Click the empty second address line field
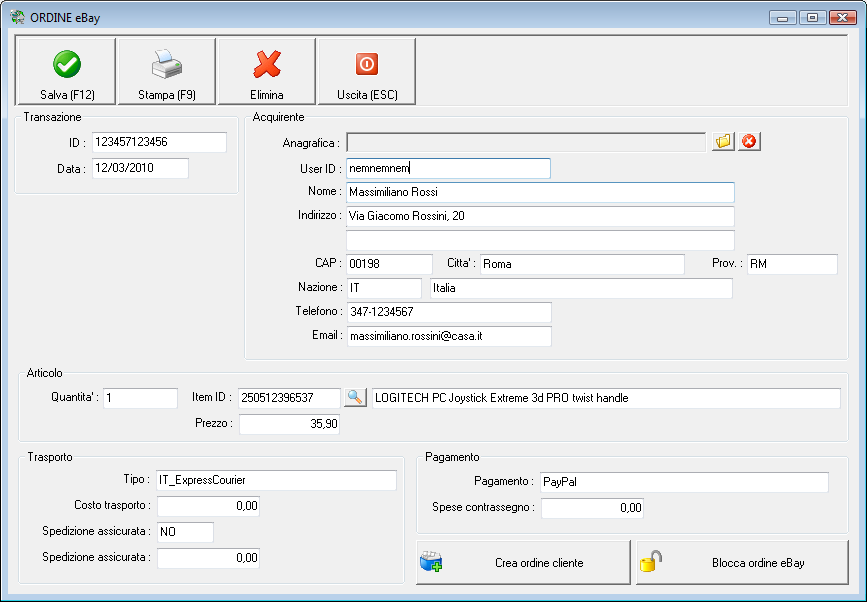The height and width of the screenshot is (602, 867). 540,240
